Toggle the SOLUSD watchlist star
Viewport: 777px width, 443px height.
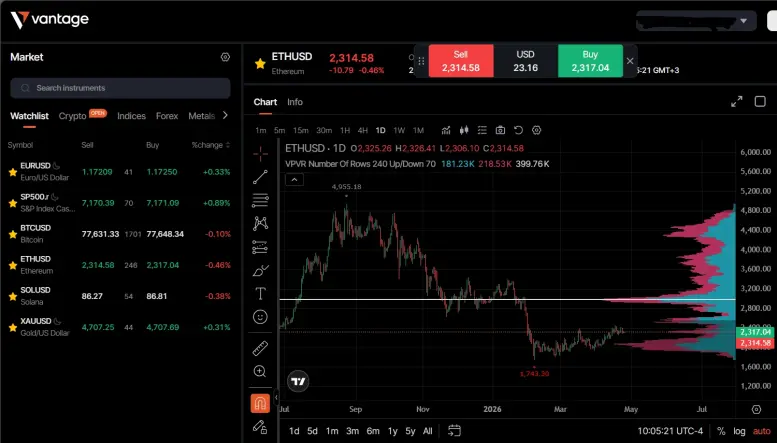click(x=13, y=296)
